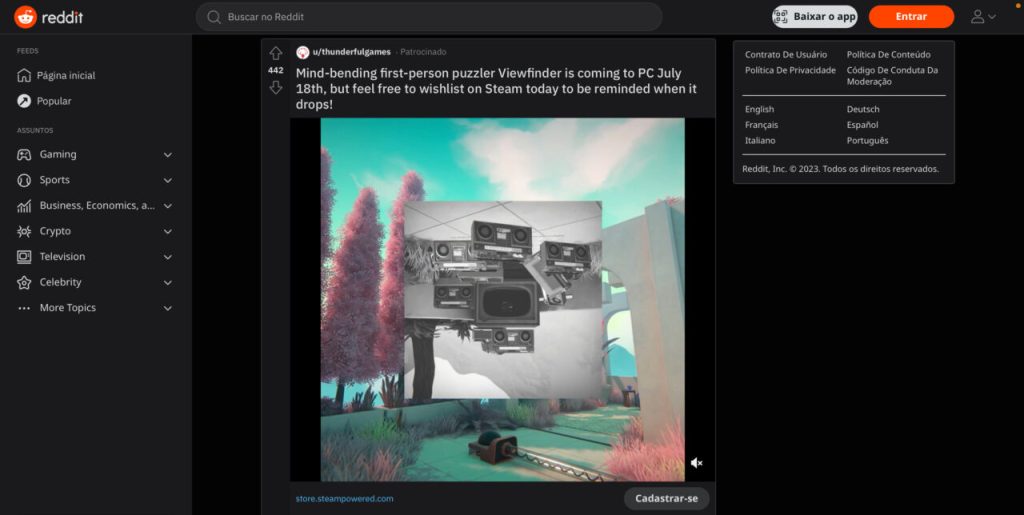
Task: Open the Popular feed
Action: pos(54,101)
